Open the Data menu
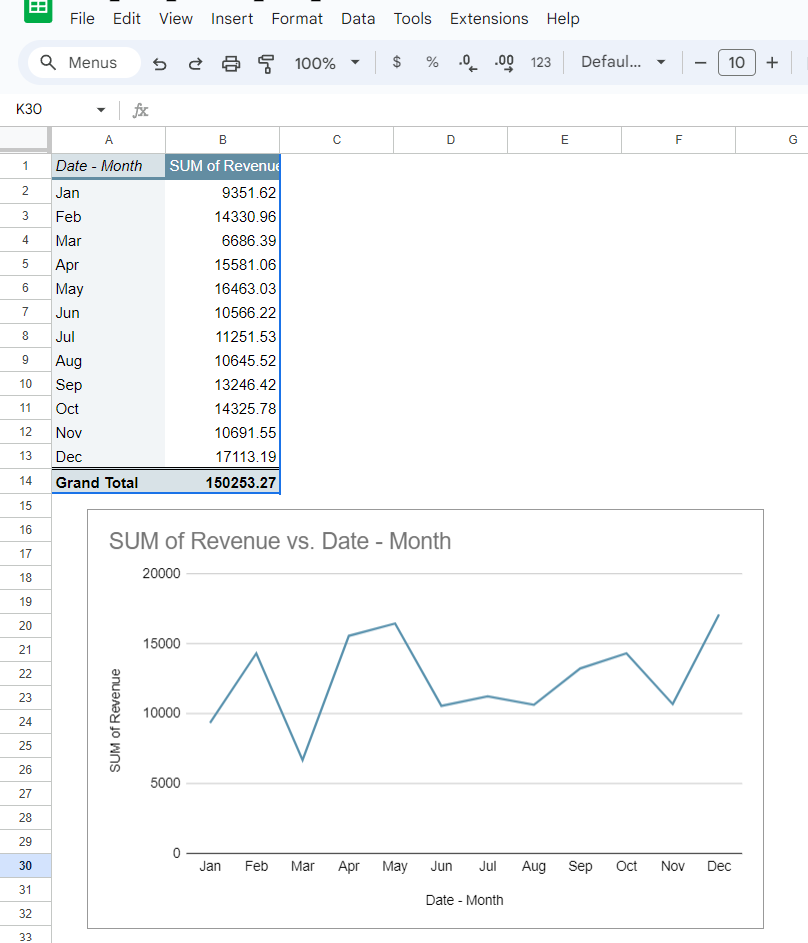This screenshot has height=943, width=808. [358, 19]
